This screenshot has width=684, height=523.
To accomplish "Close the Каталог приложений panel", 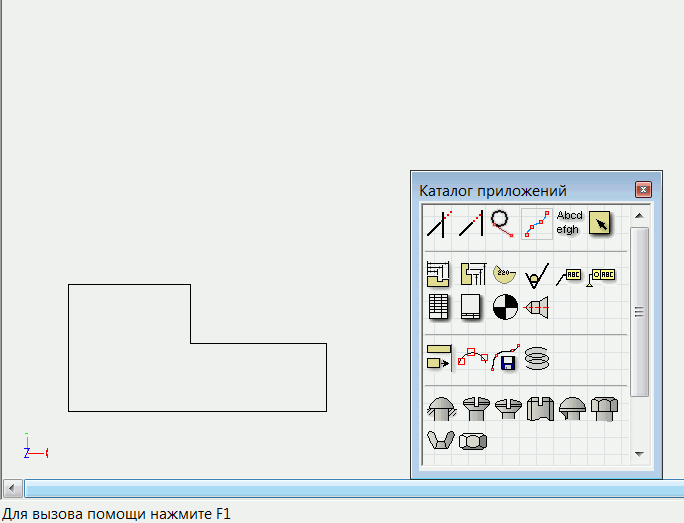I will [643, 190].
